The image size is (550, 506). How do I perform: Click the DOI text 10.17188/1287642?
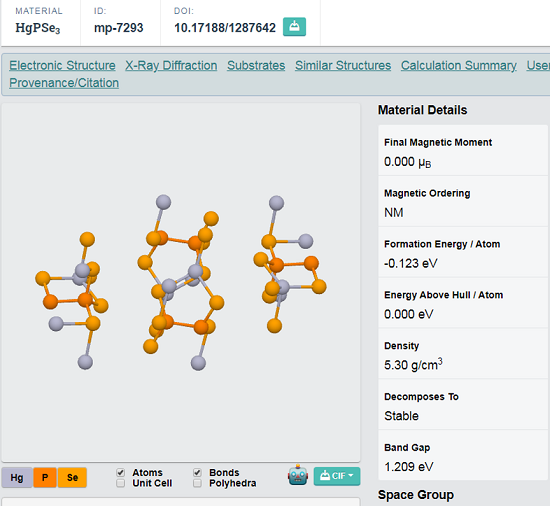click(225, 28)
